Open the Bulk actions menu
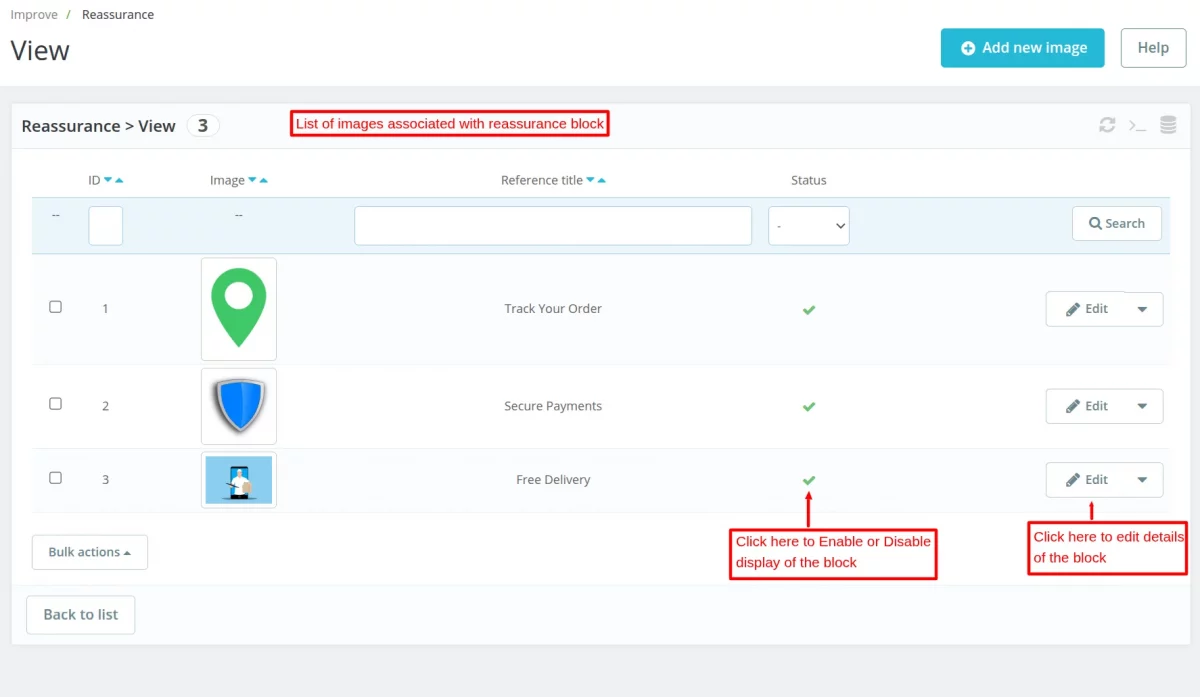This screenshot has height=697, width=1200. [90, 552]
